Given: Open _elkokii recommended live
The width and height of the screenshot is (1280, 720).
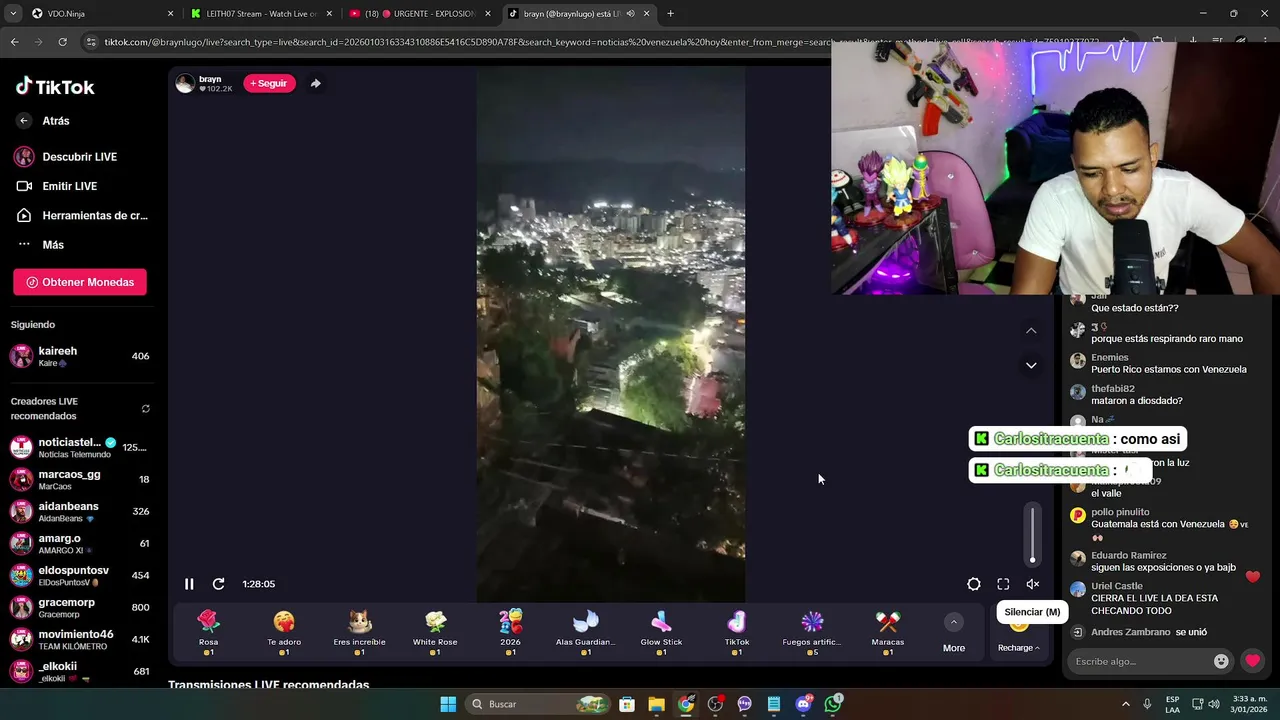Looking at the screenshot, I should tap(80, 671).
